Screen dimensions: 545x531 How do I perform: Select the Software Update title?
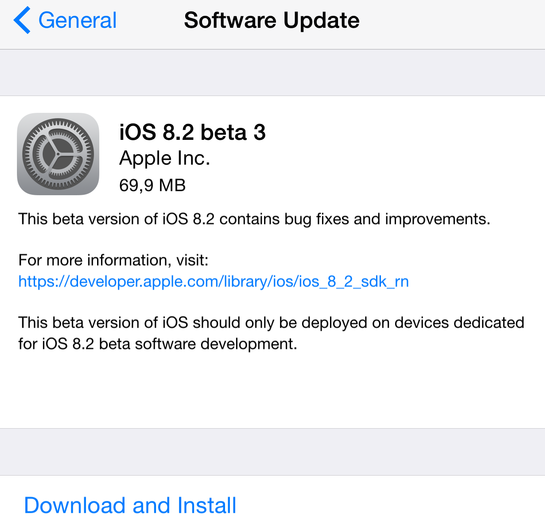[x=271, y=20]
